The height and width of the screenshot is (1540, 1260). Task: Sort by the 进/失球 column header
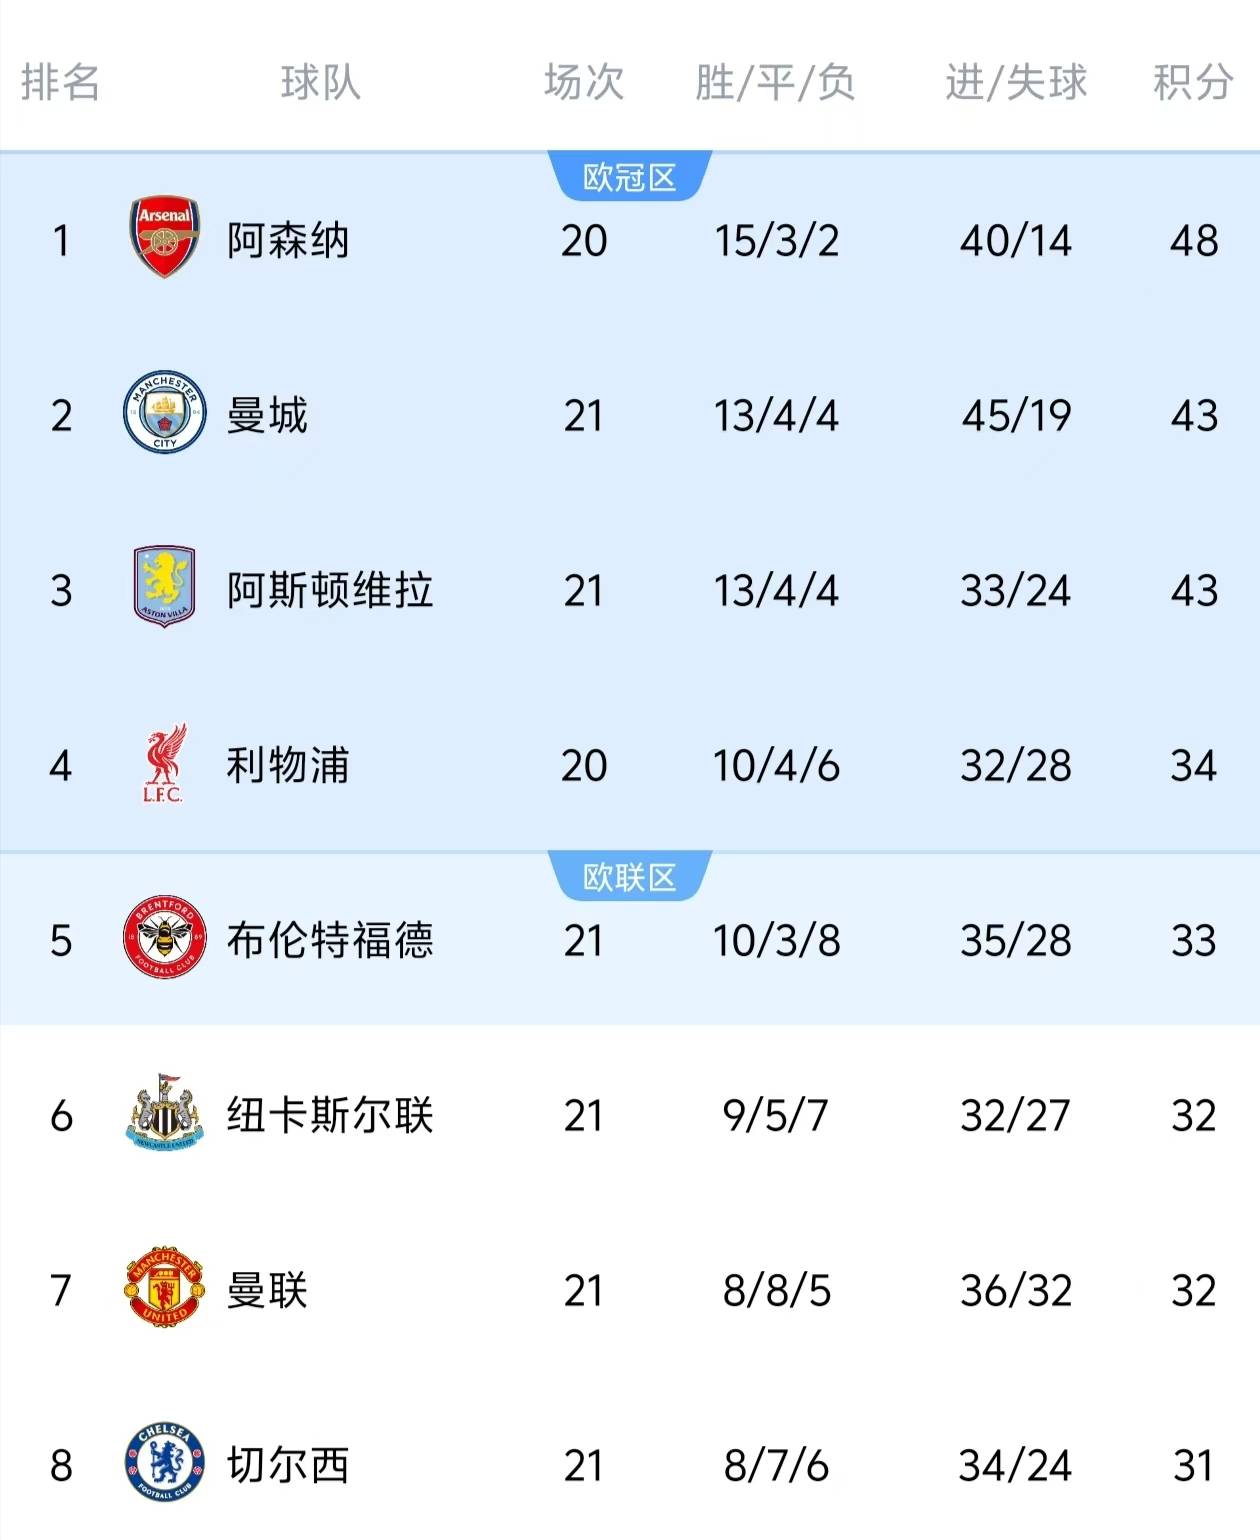click(1015, 82)
